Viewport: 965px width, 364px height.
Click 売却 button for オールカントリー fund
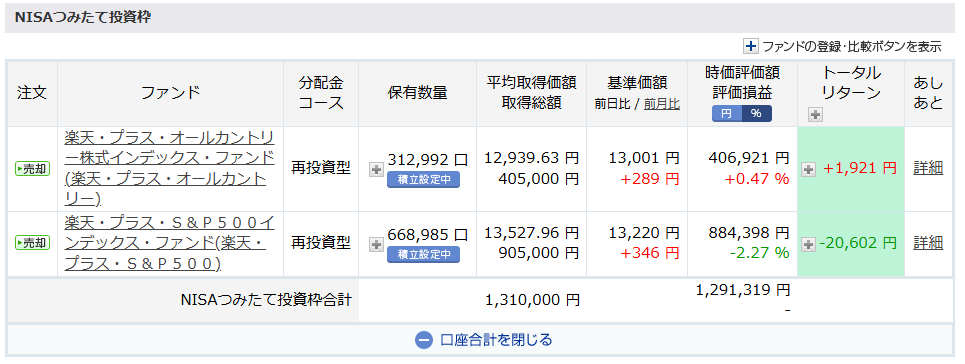point(32,169)
